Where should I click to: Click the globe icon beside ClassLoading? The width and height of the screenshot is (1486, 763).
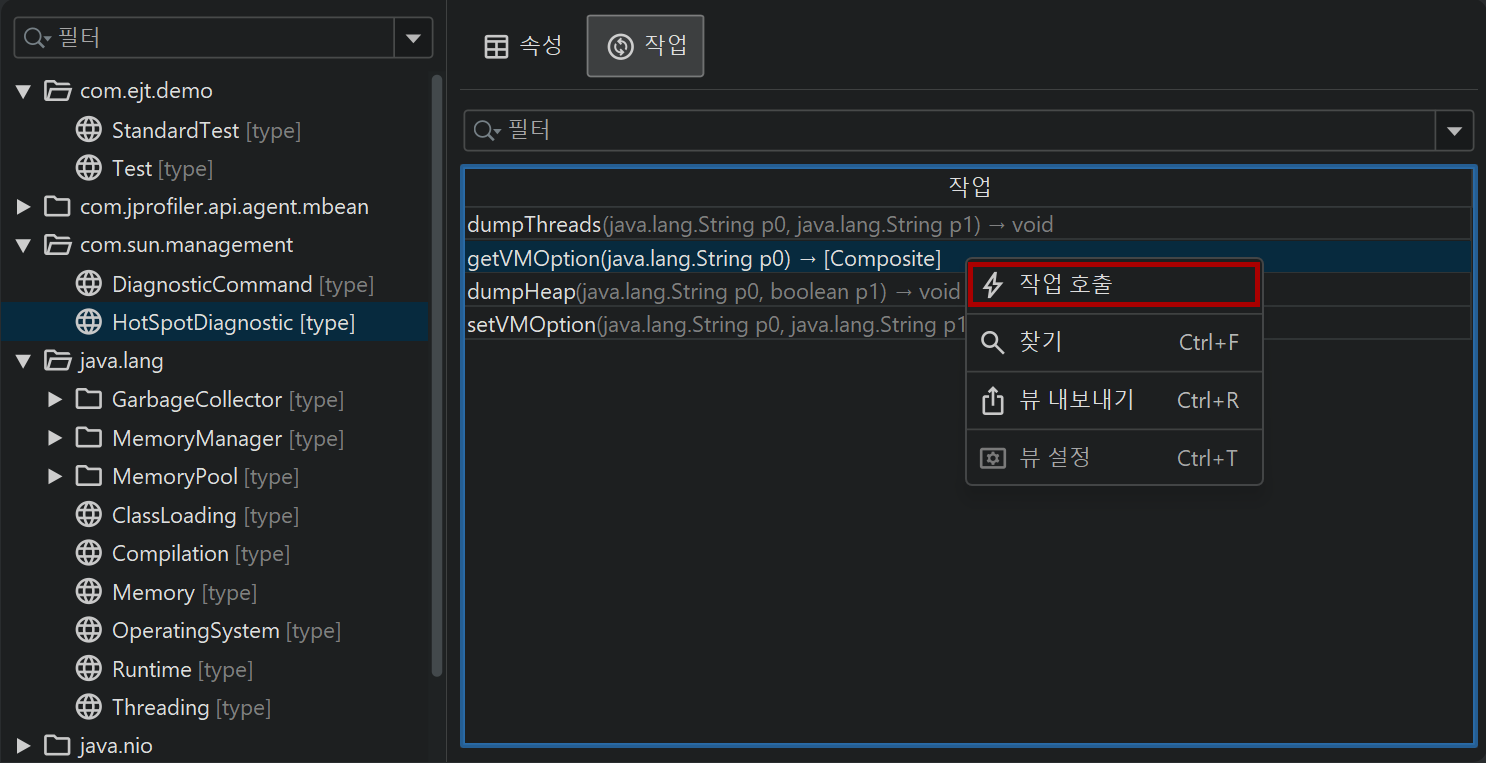89,515
